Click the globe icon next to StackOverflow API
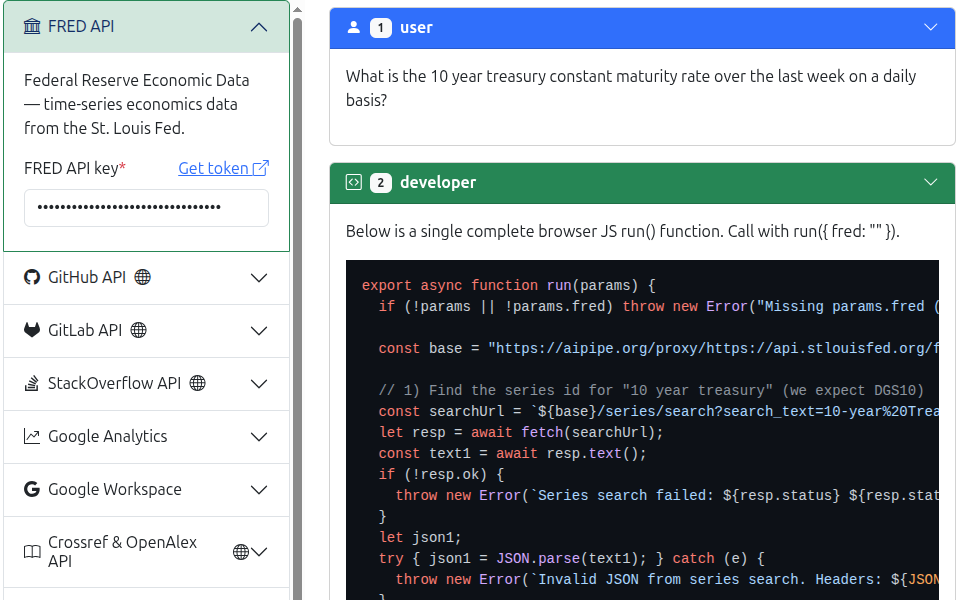Viewport: 960px width, 600px height. 198,383
